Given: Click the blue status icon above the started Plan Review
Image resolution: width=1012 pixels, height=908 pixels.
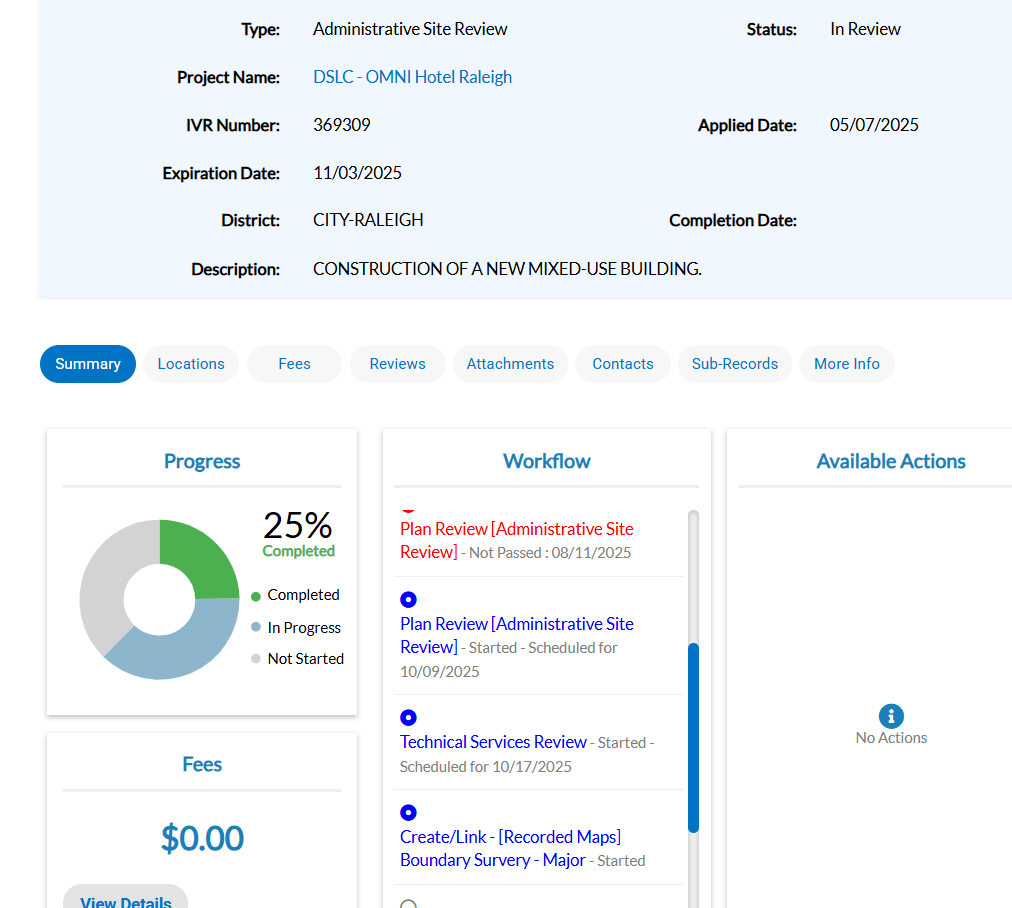Looking at the screenshot, I should pos(408,600).
